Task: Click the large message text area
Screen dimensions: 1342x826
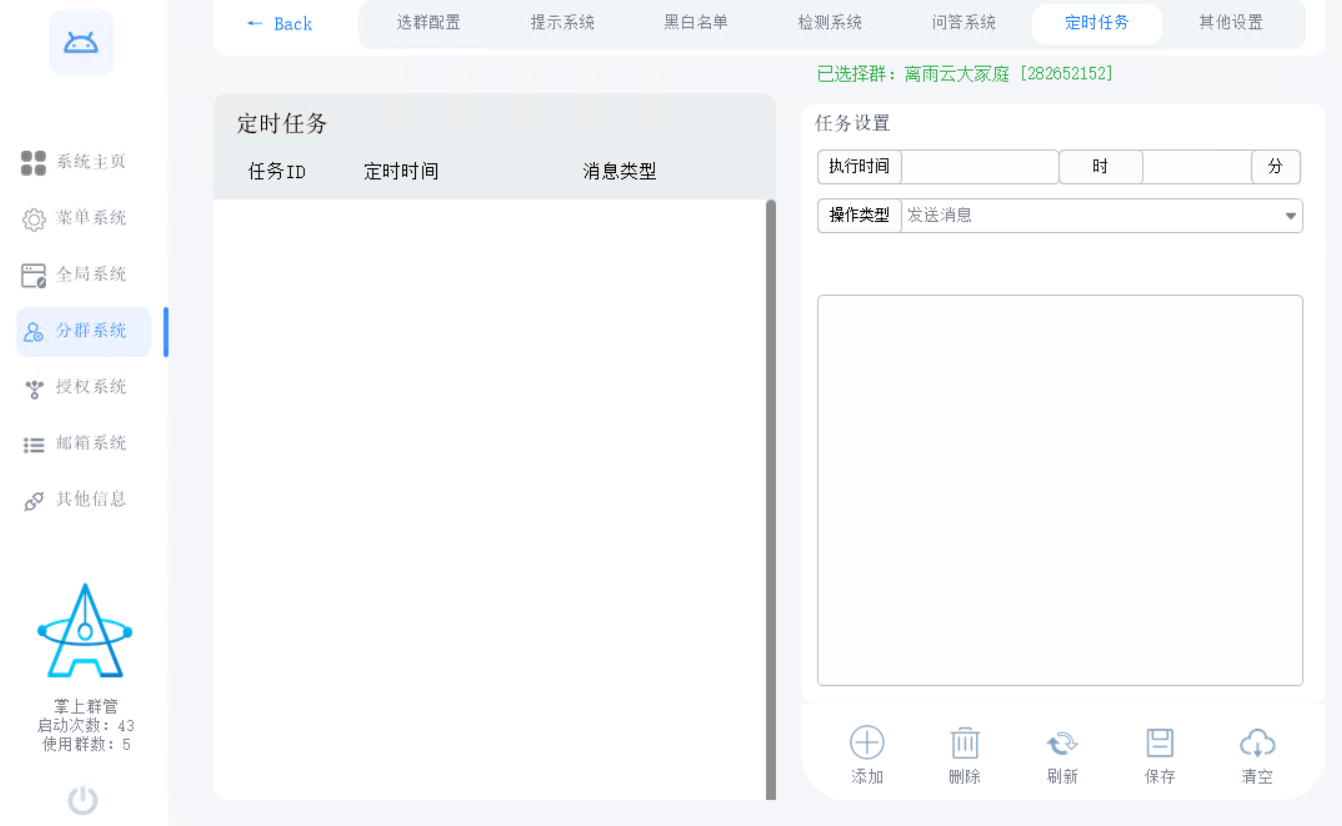Action: (1060, 490)
